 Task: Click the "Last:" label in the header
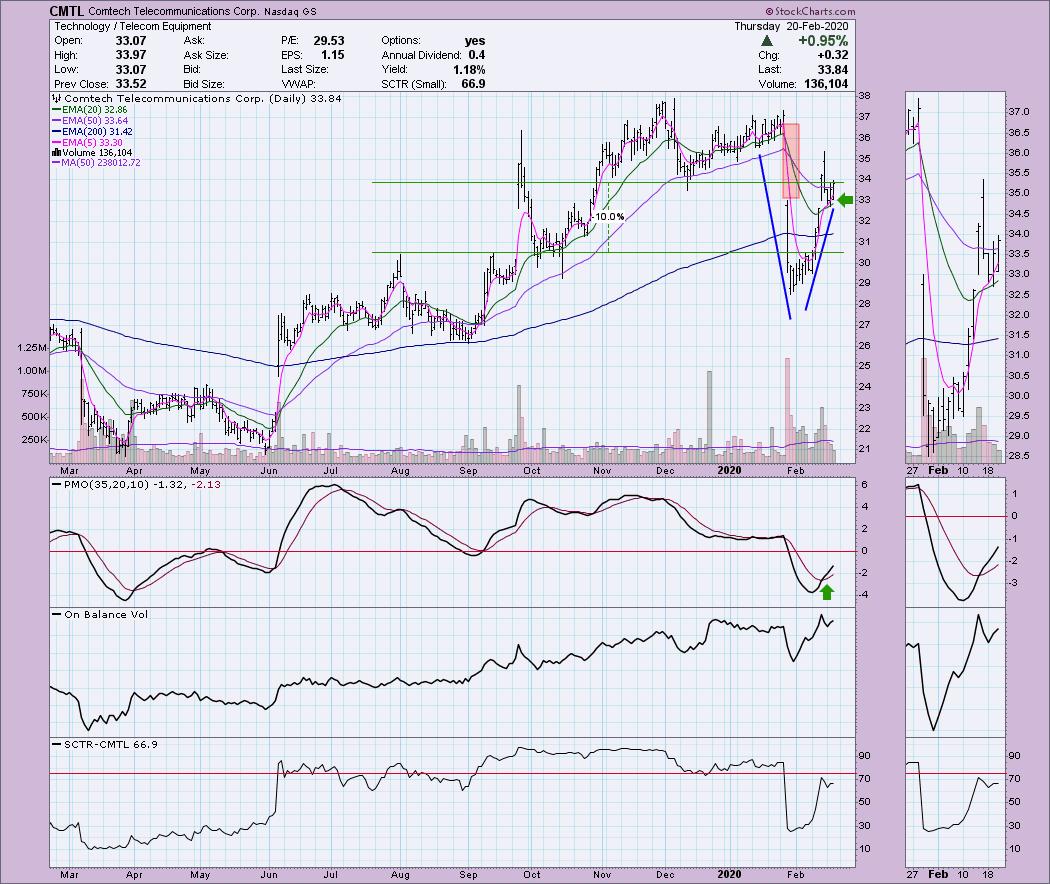(769, 70)
